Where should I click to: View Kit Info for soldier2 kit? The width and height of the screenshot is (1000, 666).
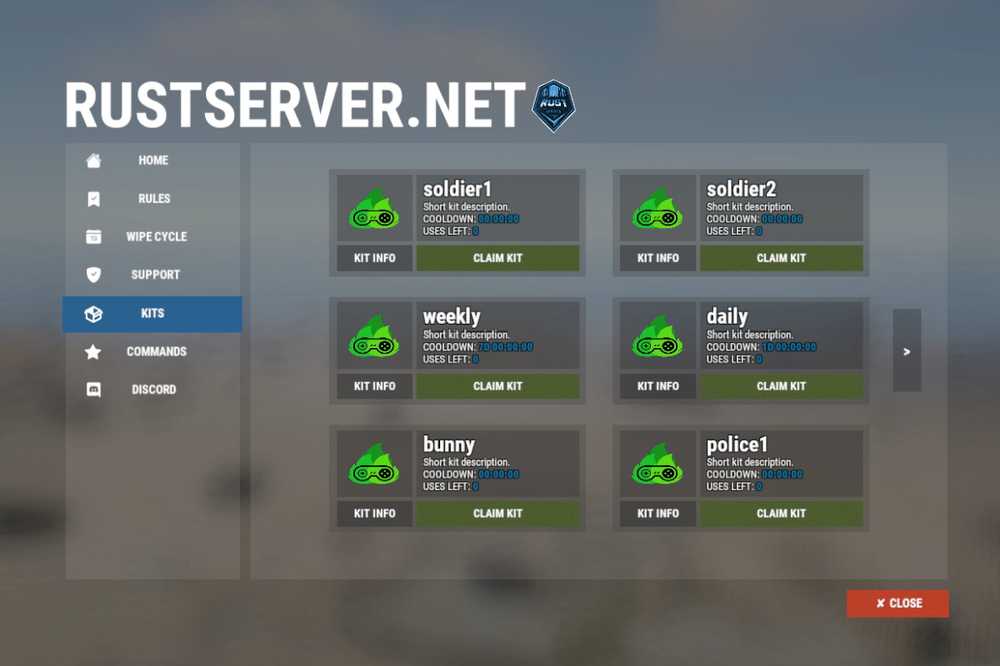click(x=657, y=258)
